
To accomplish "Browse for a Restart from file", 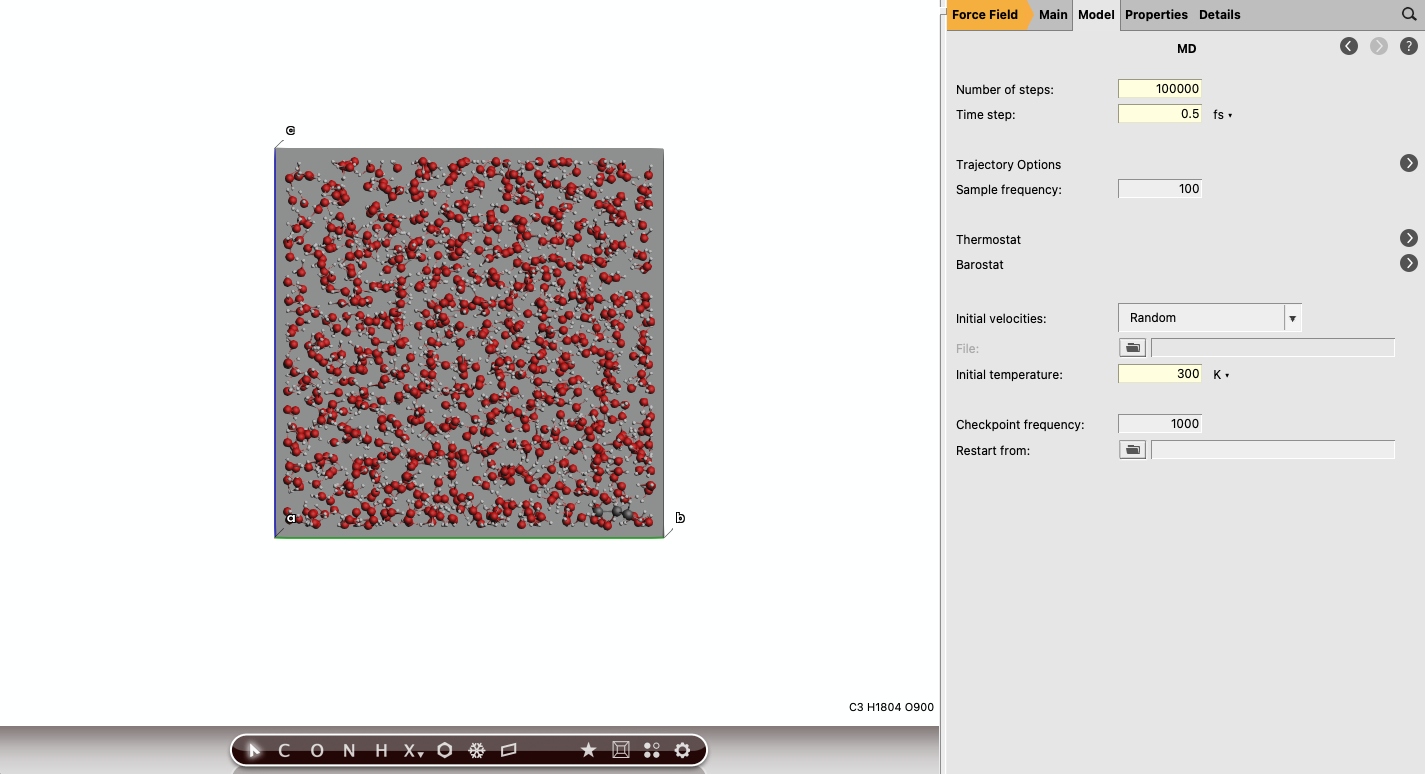I will coord(1131,449).
